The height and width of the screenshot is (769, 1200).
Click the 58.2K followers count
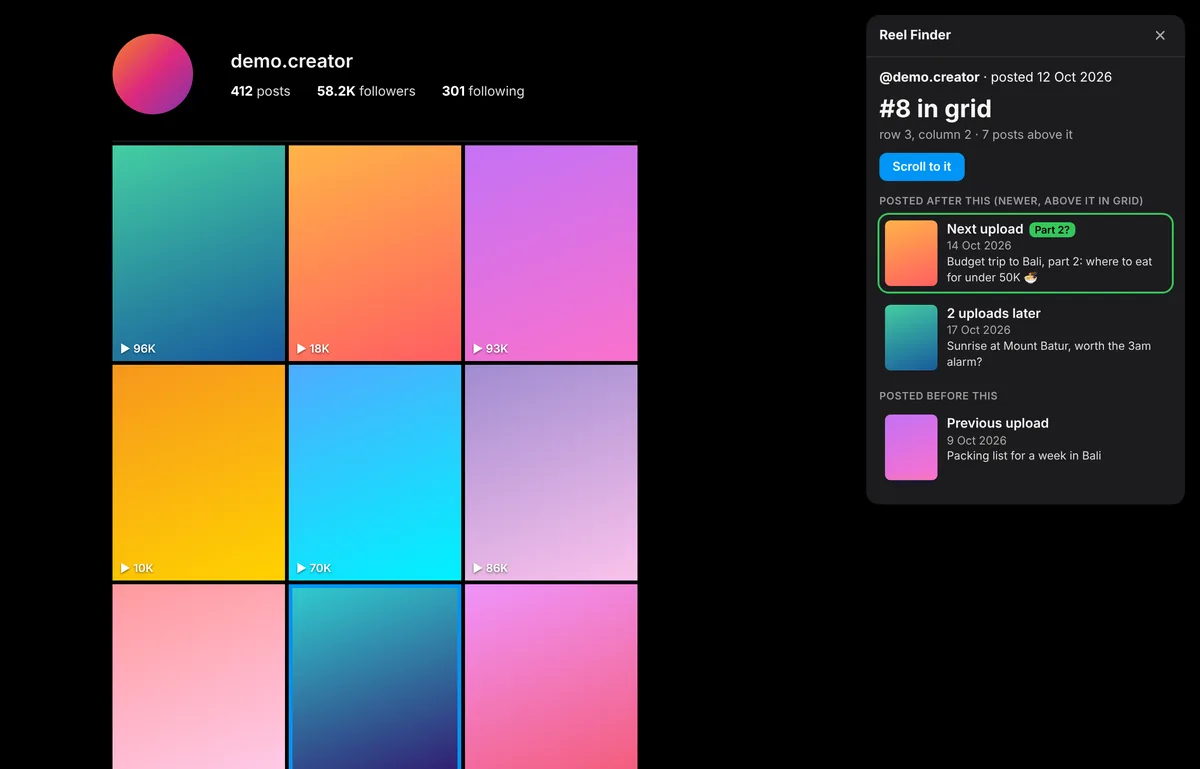click(366, 91)
